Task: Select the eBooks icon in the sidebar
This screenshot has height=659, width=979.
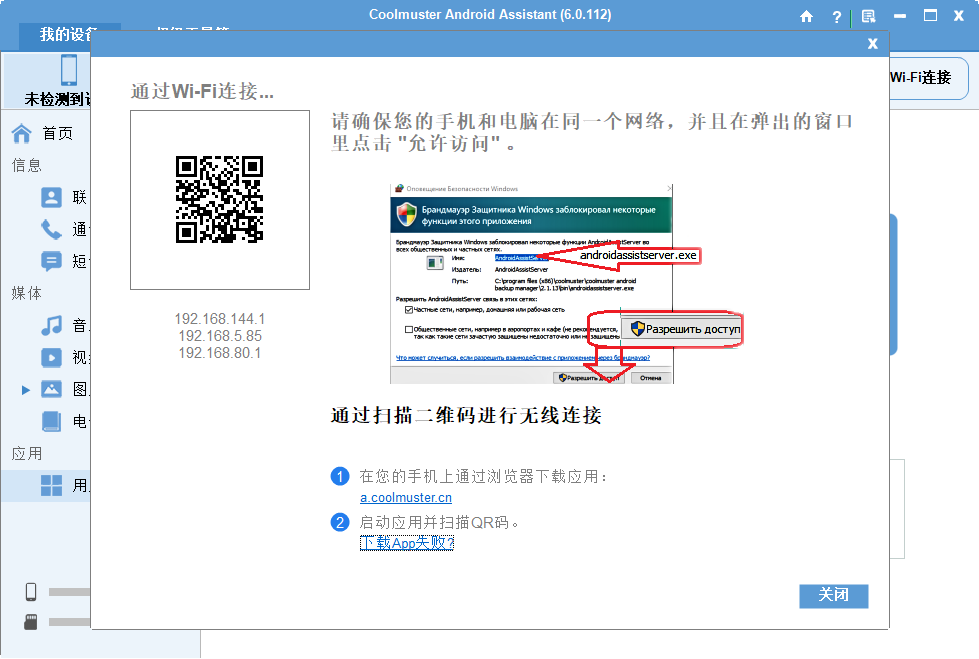Action: (51, 420)
